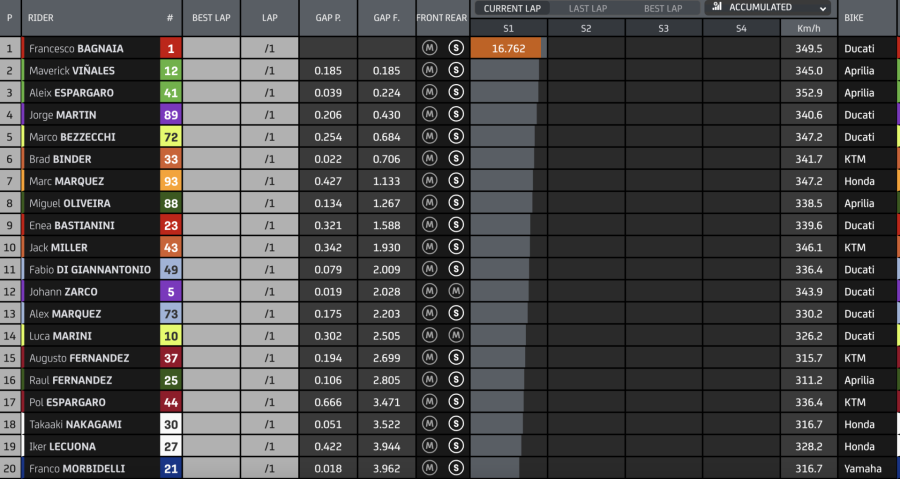Click Alex Marquez's rear tyre S icon
Viewport: 900px width, 479px height.
[456, 313]
